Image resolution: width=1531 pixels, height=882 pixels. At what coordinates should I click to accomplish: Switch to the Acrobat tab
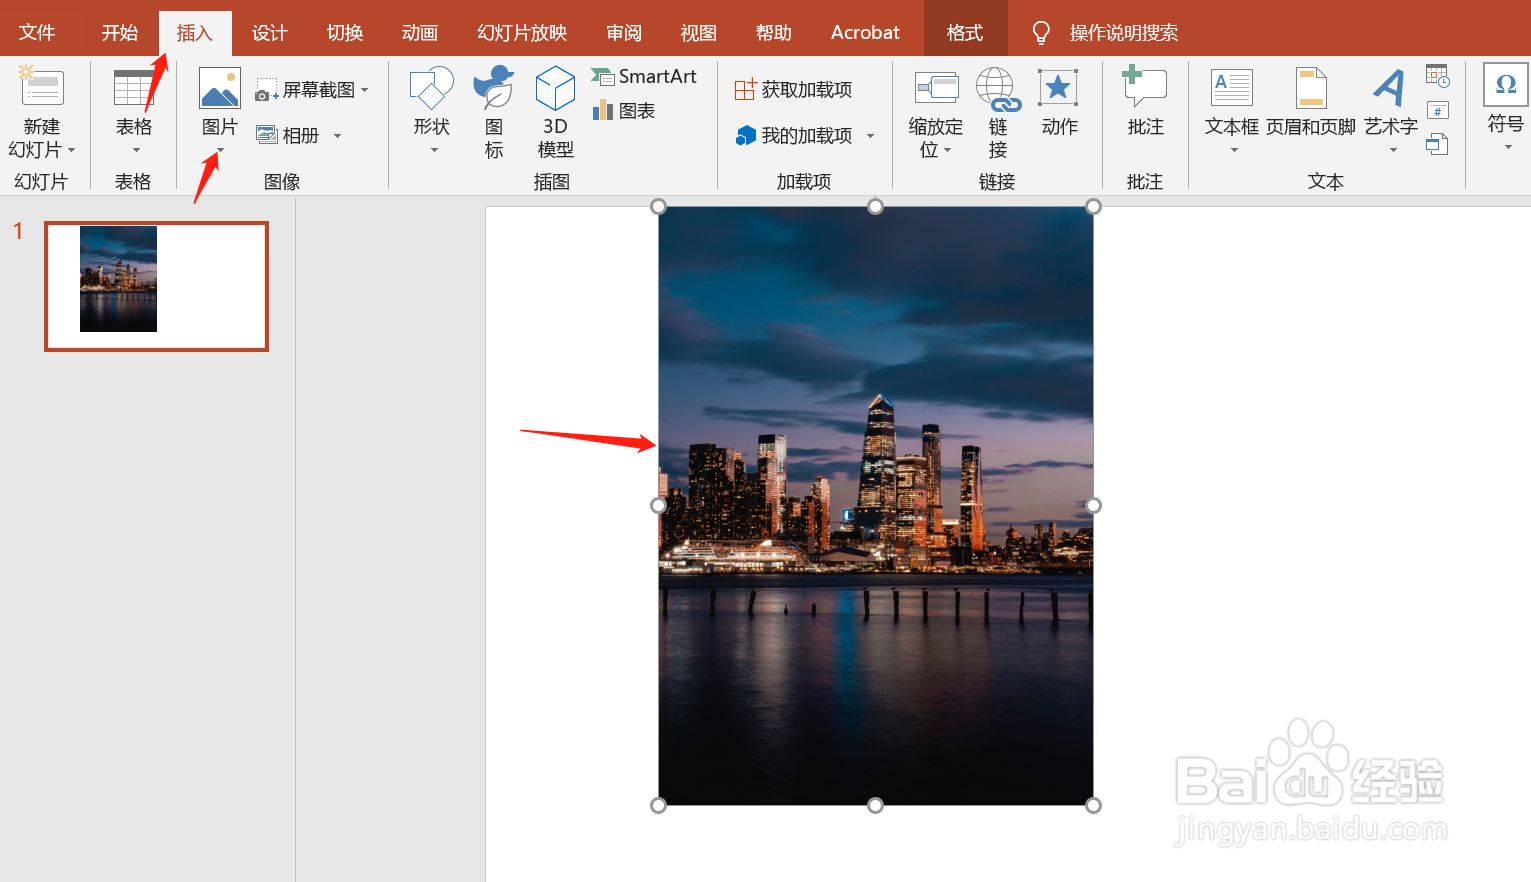click(x=865, y=33)
